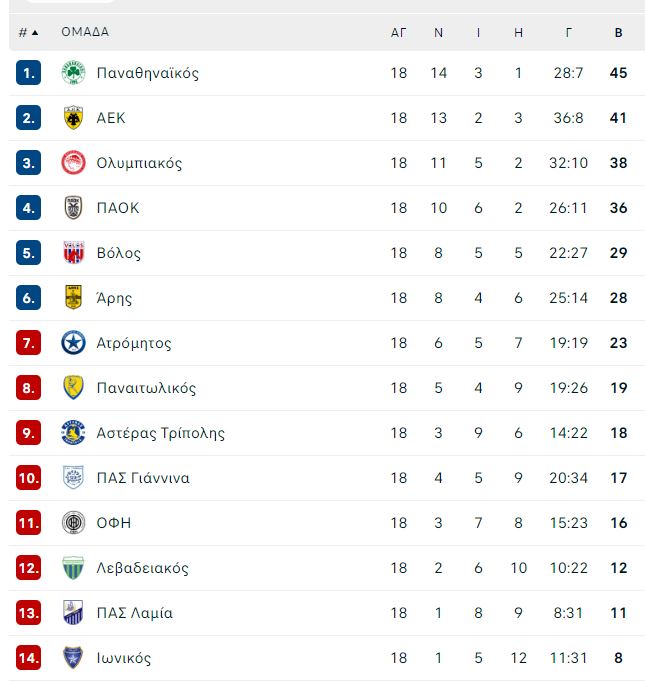Sort table by the # rank column
This screenshot has height=681, width=645.
pos(28,32)
